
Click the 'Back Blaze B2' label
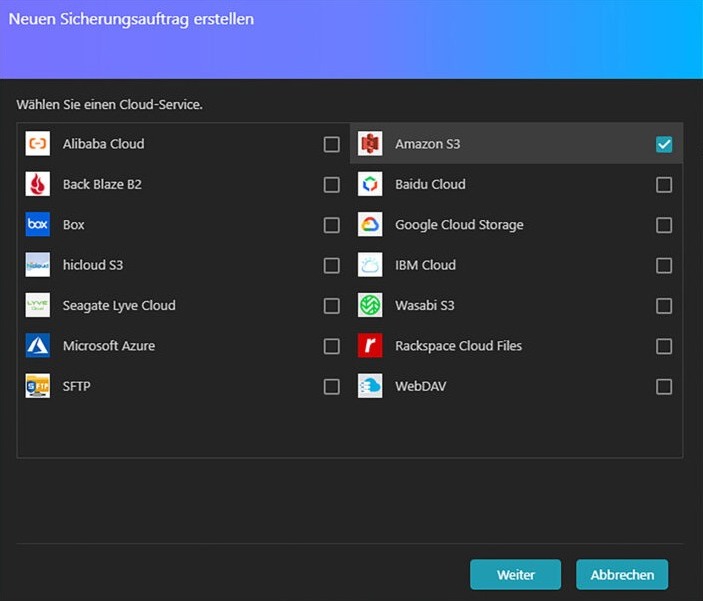click(x=102, y=184)
